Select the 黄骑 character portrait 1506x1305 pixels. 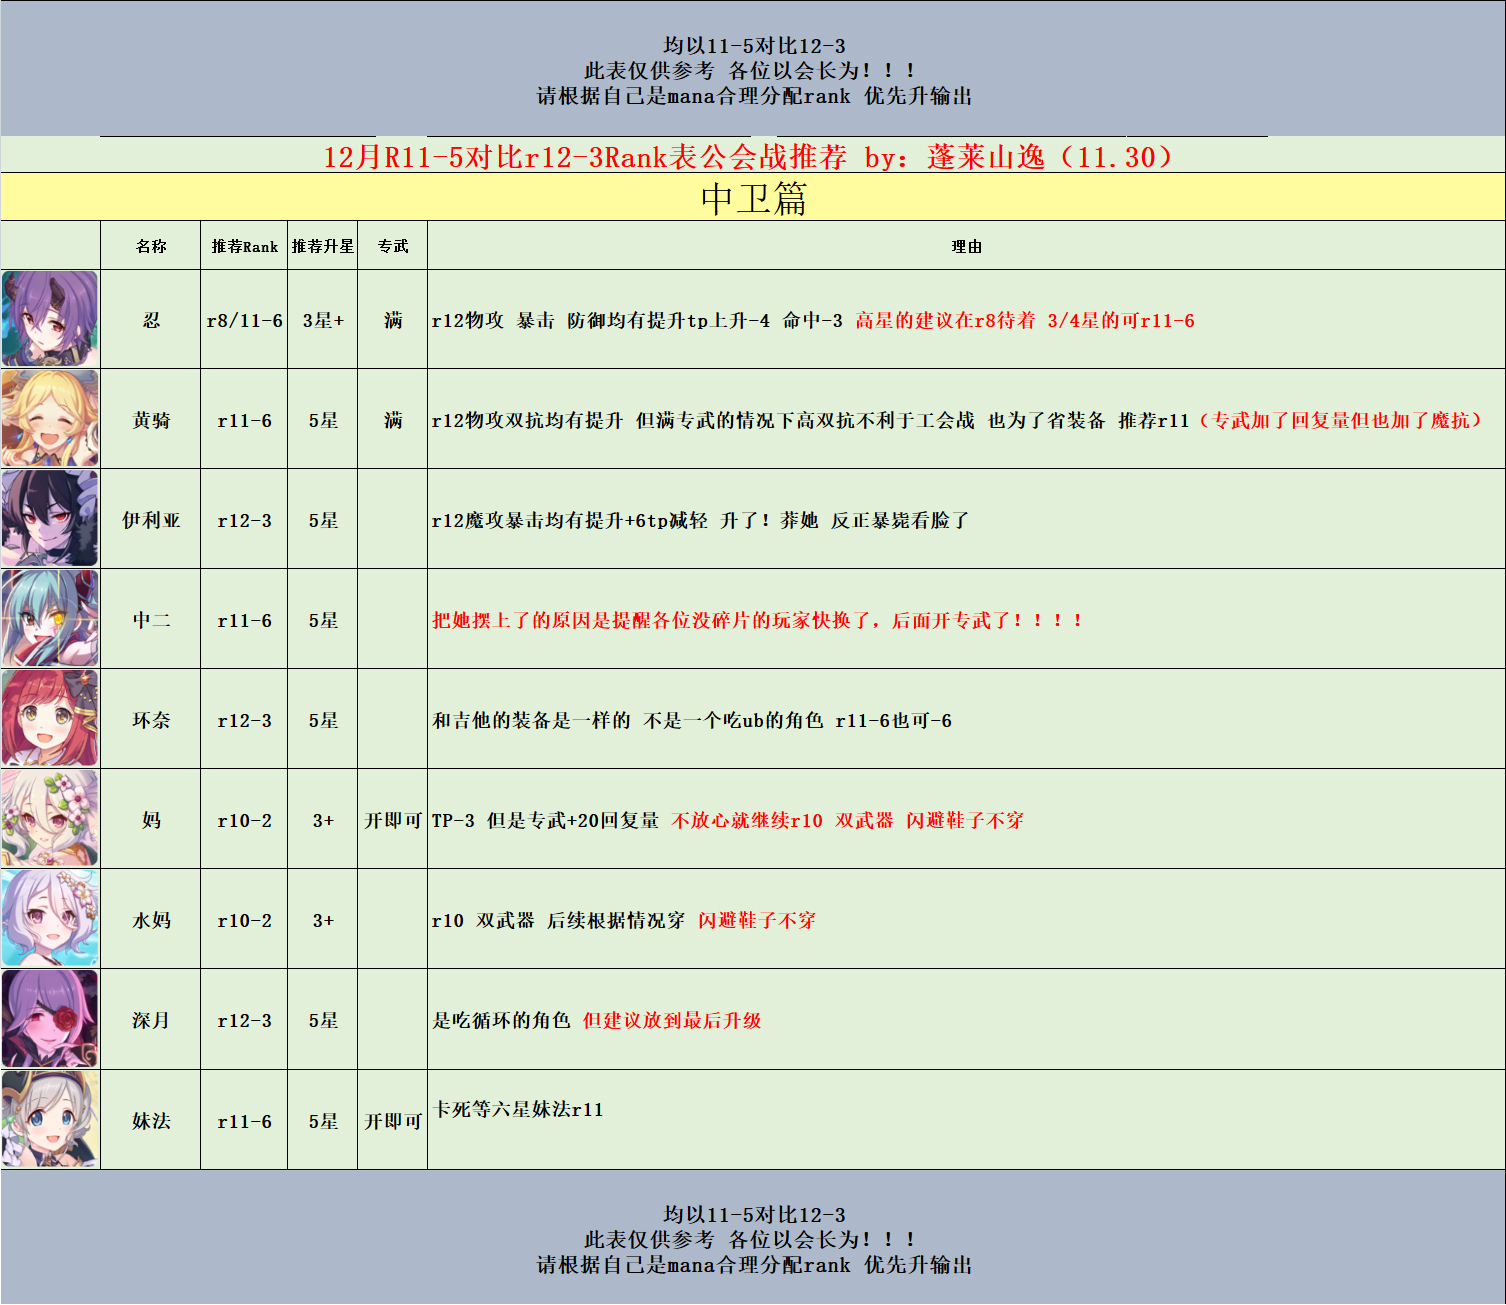50,419
